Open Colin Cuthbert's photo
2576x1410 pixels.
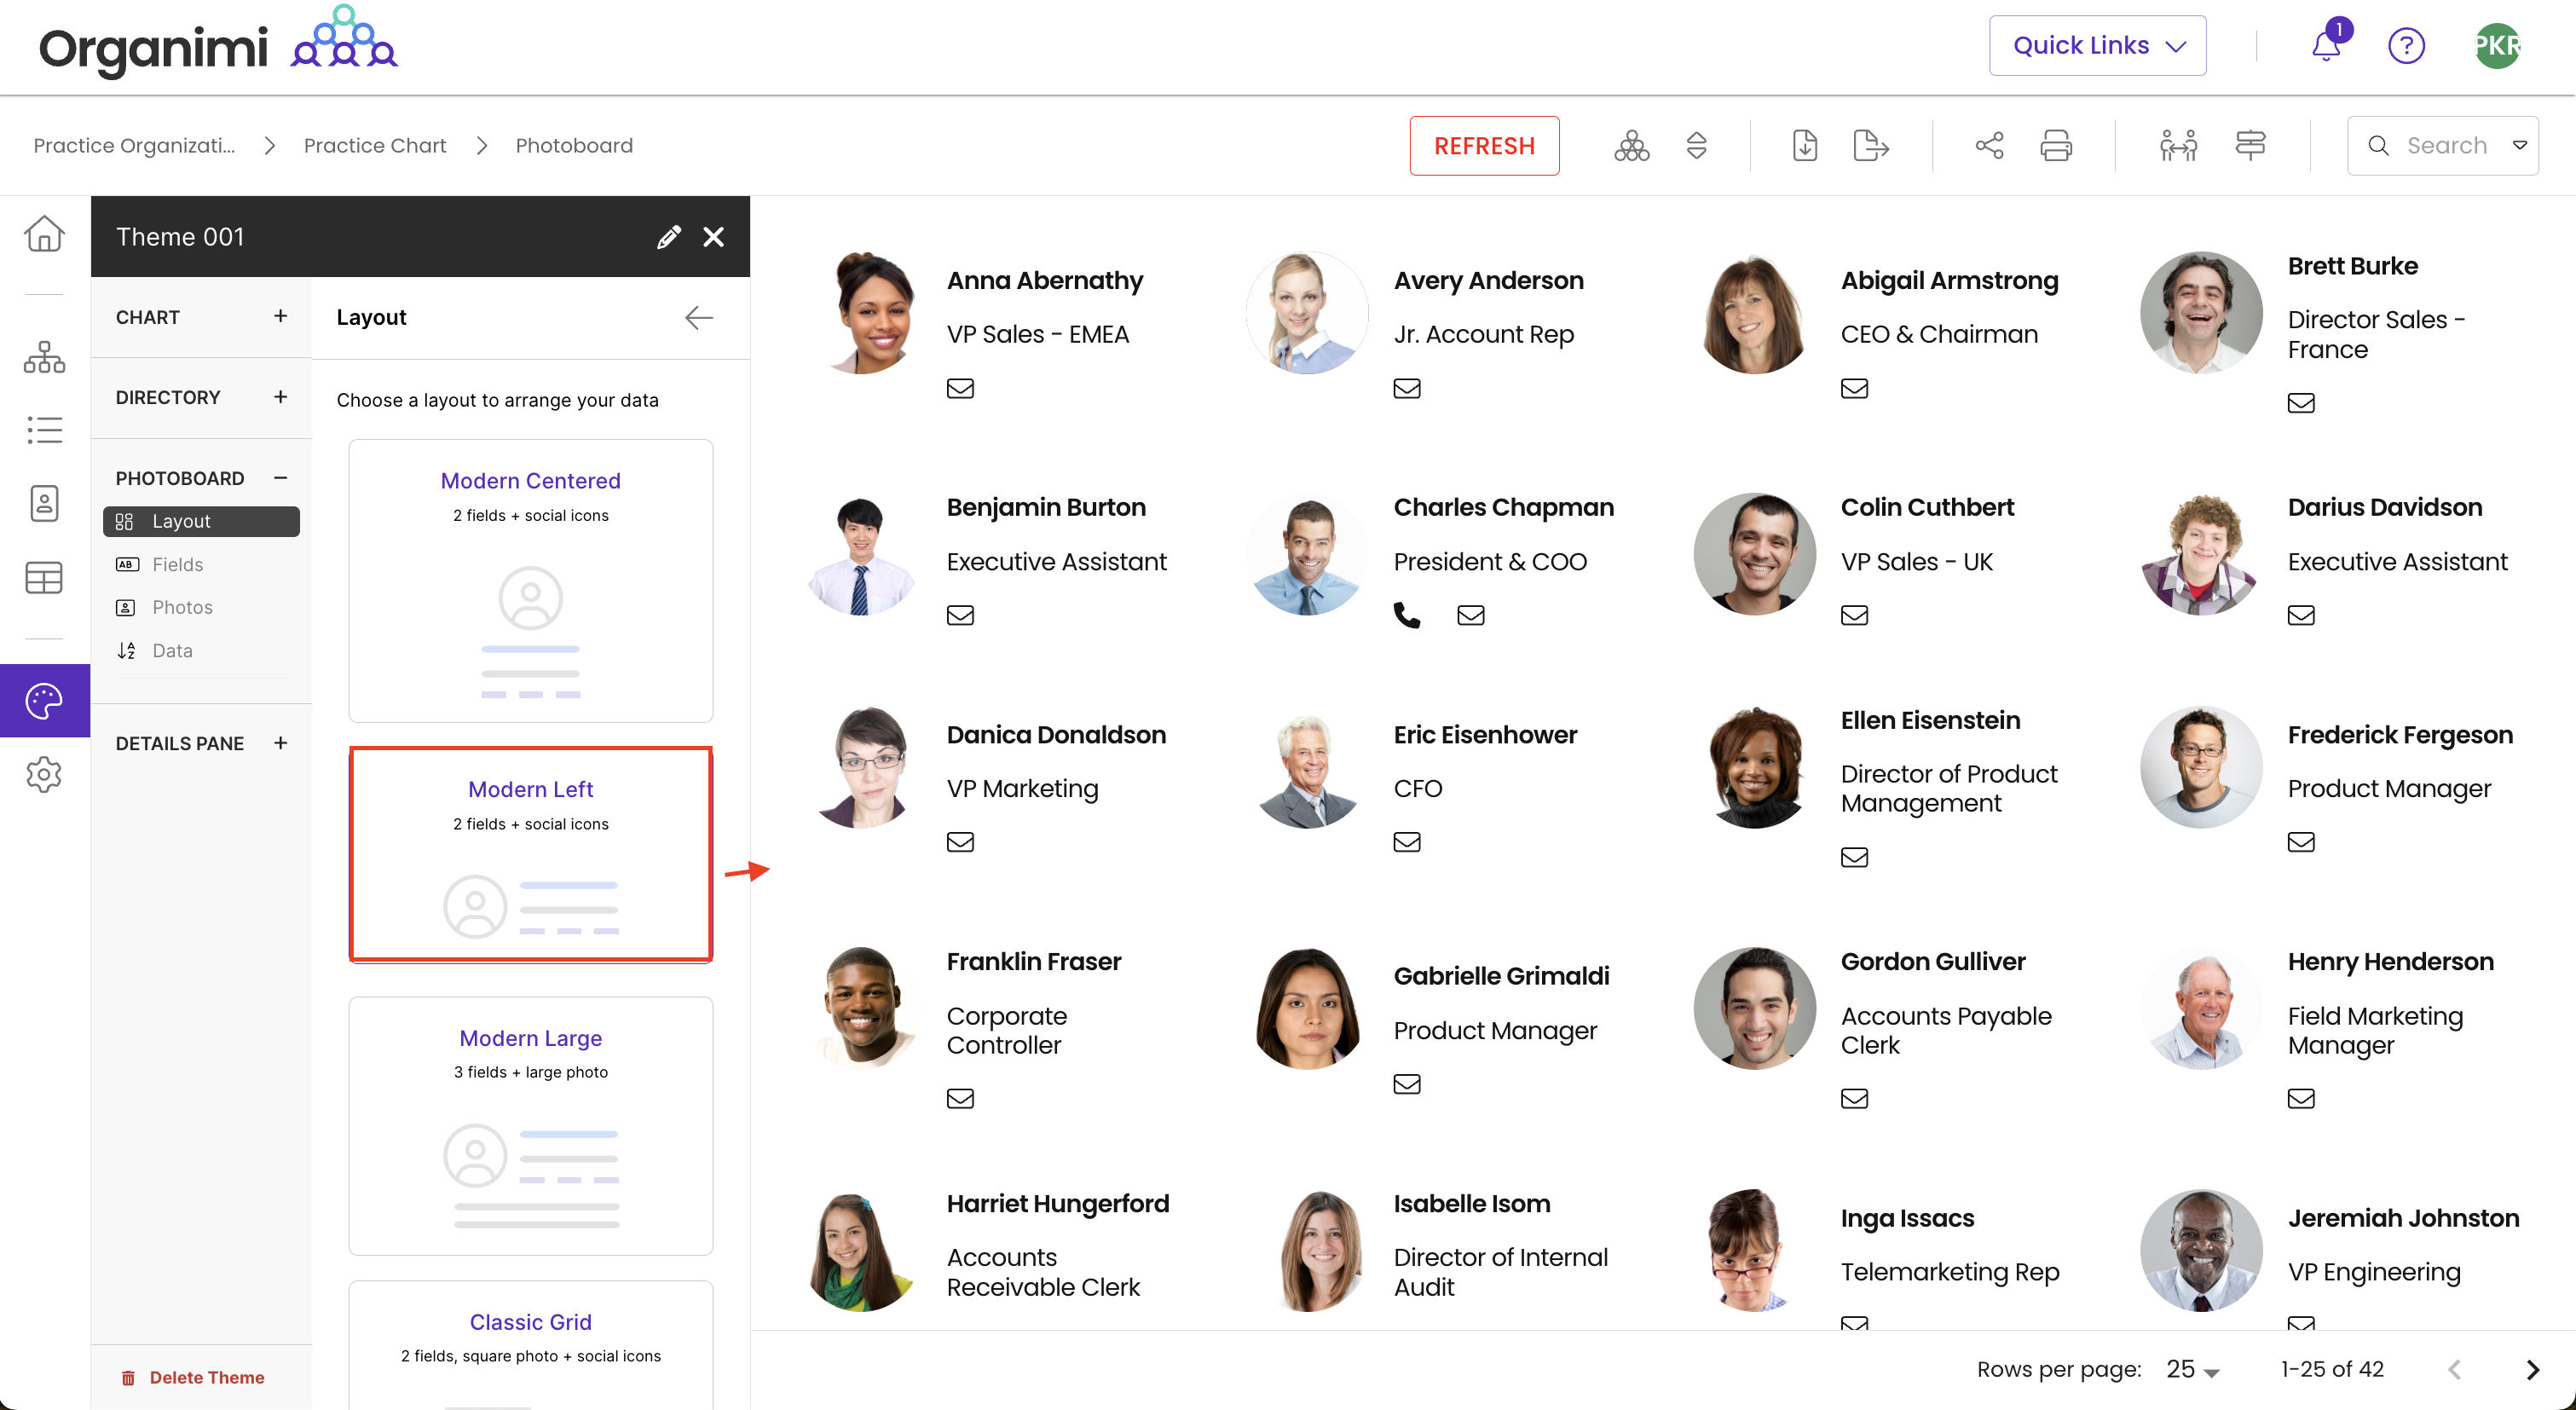[x=1754, y=554]
